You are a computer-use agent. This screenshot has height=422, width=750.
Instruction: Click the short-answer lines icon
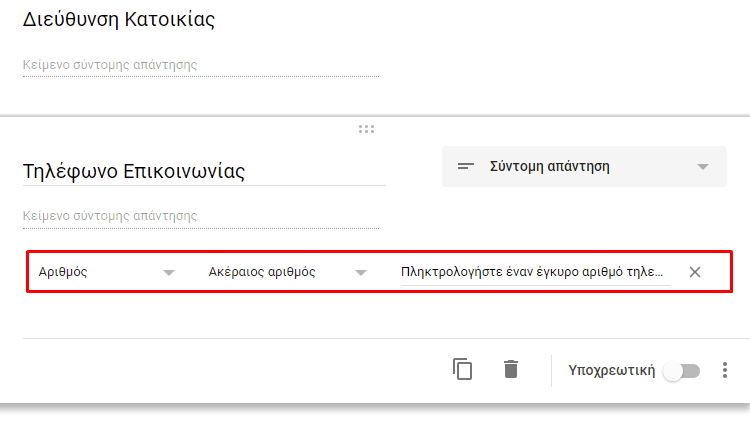465,167
